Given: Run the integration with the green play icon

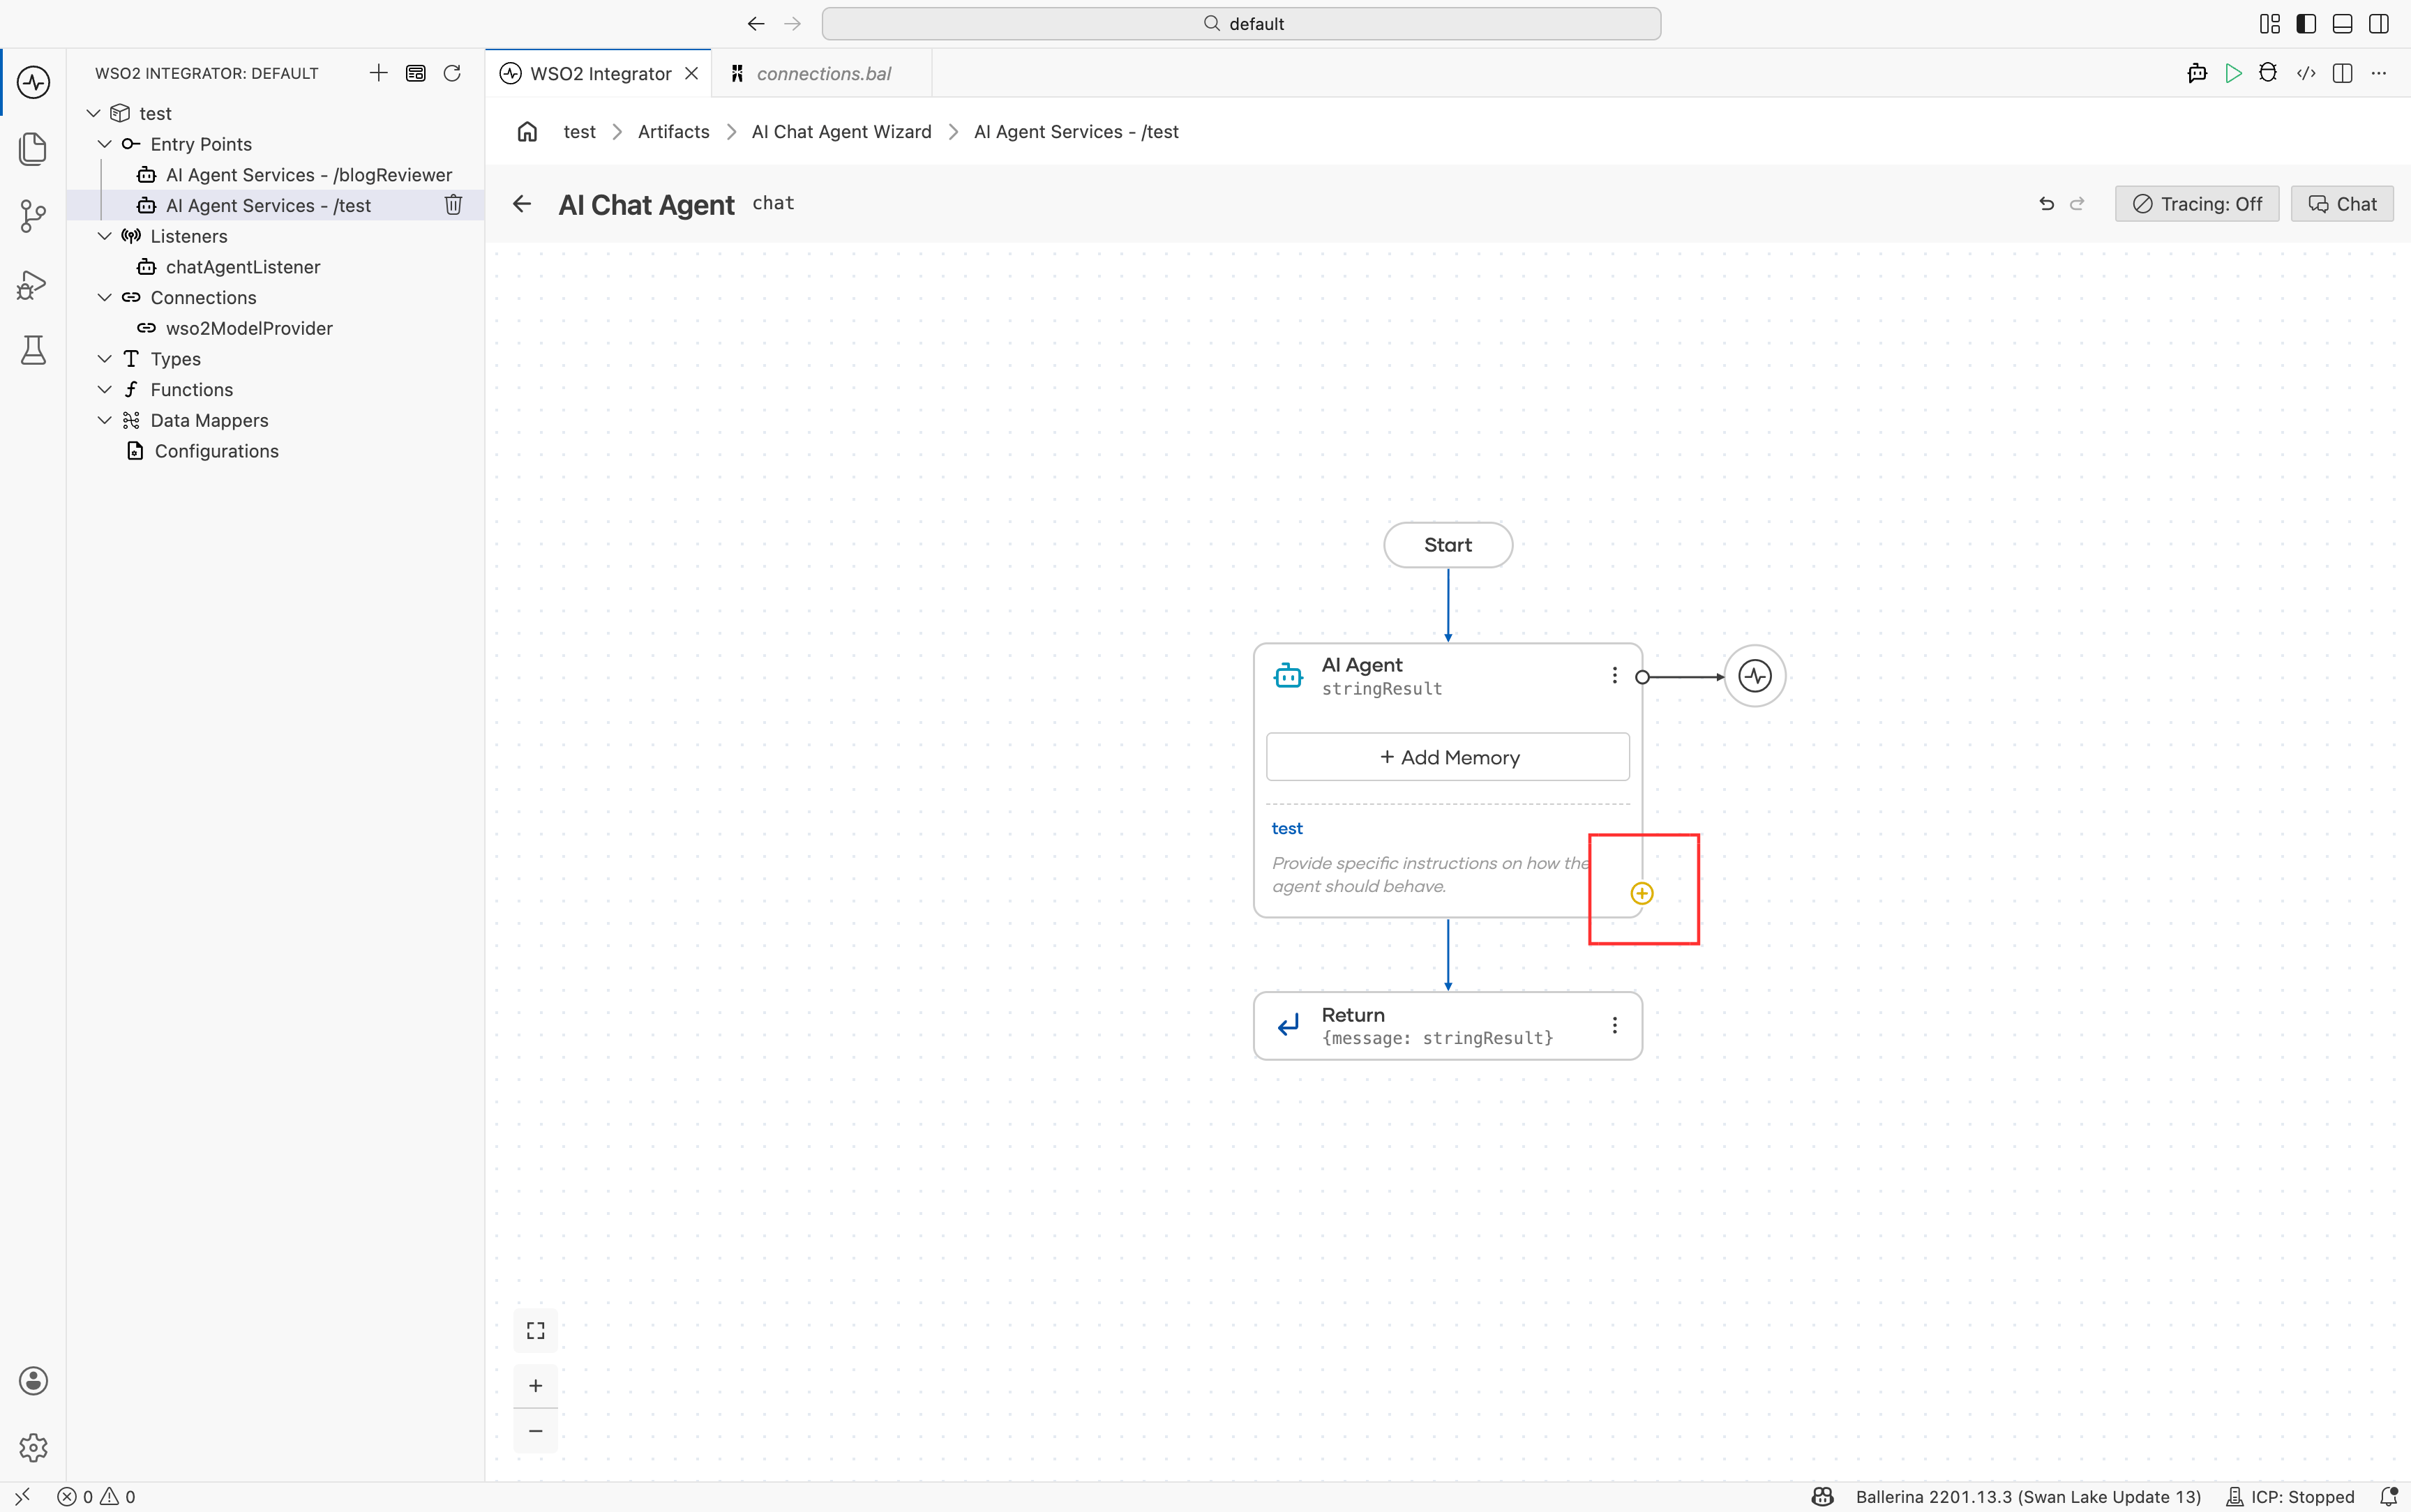Looking at the screenshot, I should pos(2233,73).
